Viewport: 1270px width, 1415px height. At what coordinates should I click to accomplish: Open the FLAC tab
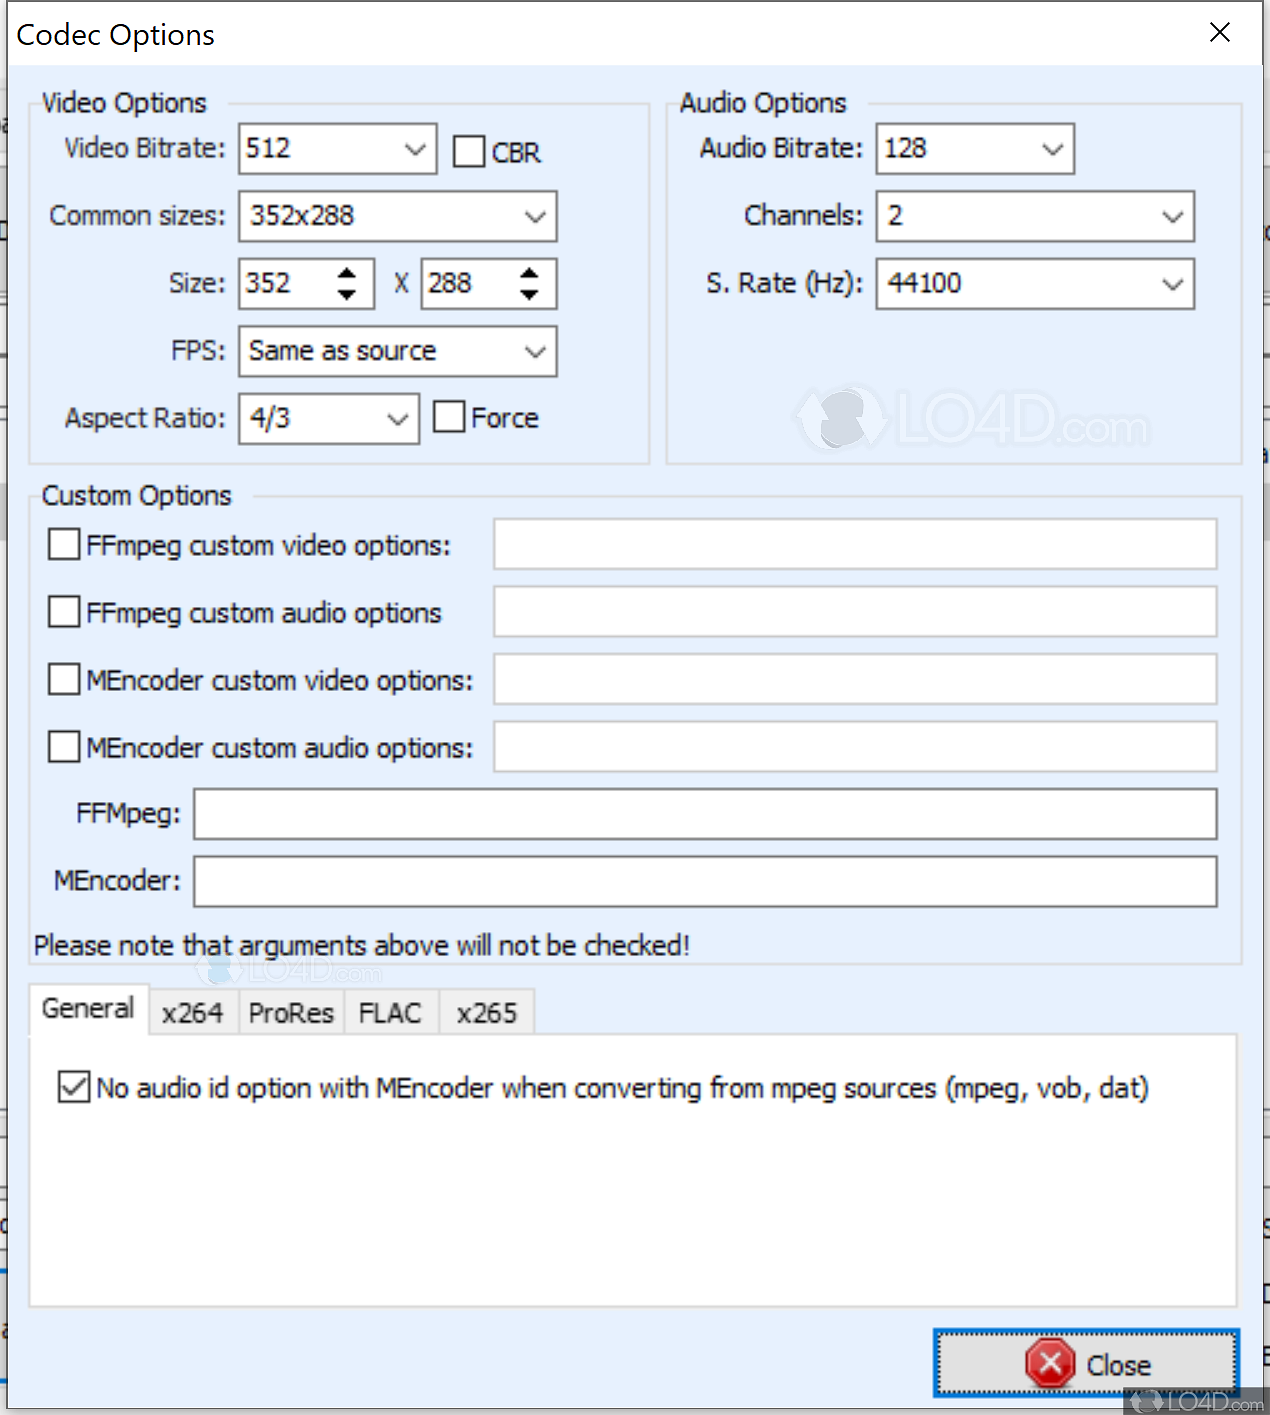tap(391, 1012)
